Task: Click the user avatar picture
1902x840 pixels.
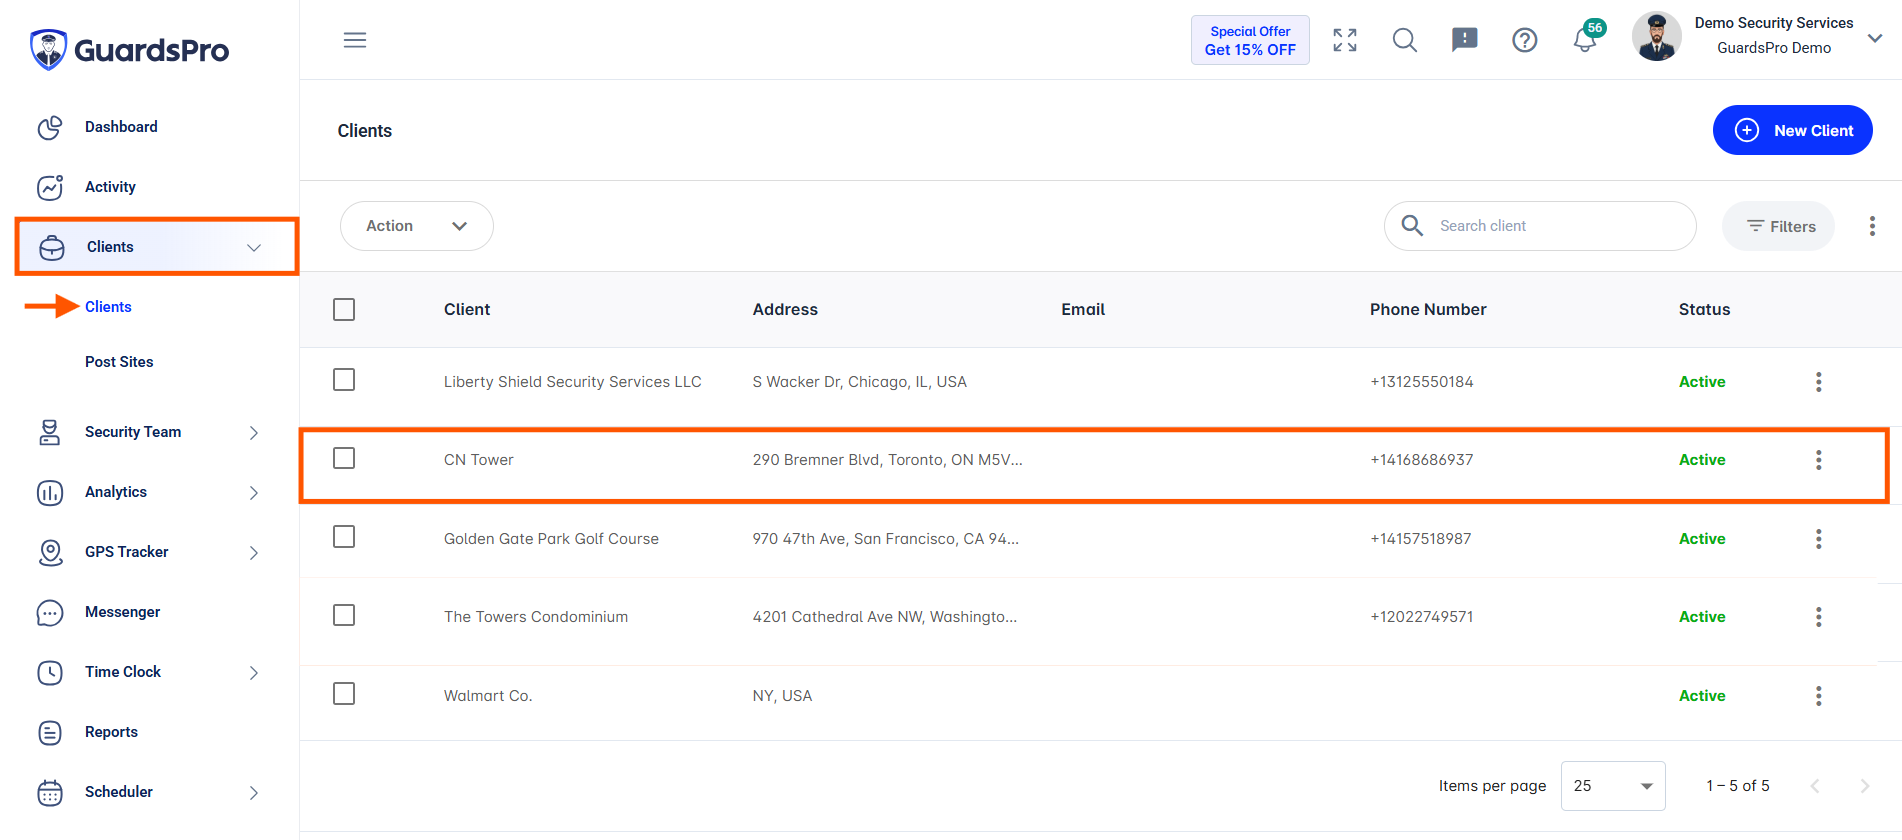Action: [x=1657, y=37]
